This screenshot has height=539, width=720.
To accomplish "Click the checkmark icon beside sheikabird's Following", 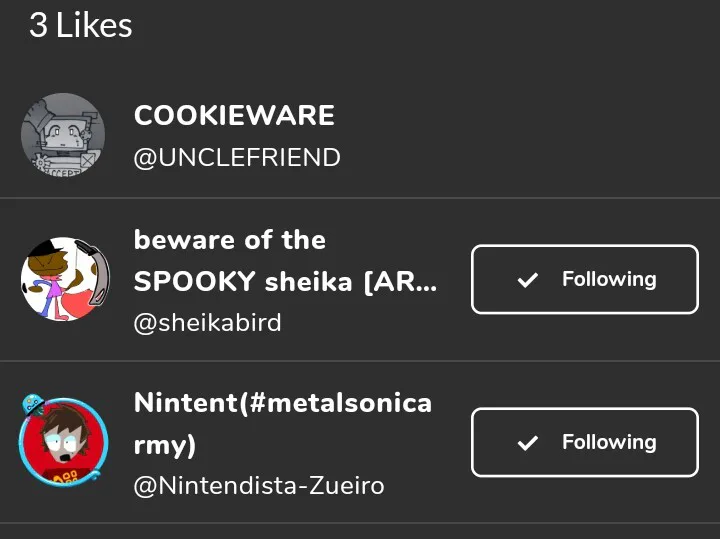I will (x=527, y=280).
